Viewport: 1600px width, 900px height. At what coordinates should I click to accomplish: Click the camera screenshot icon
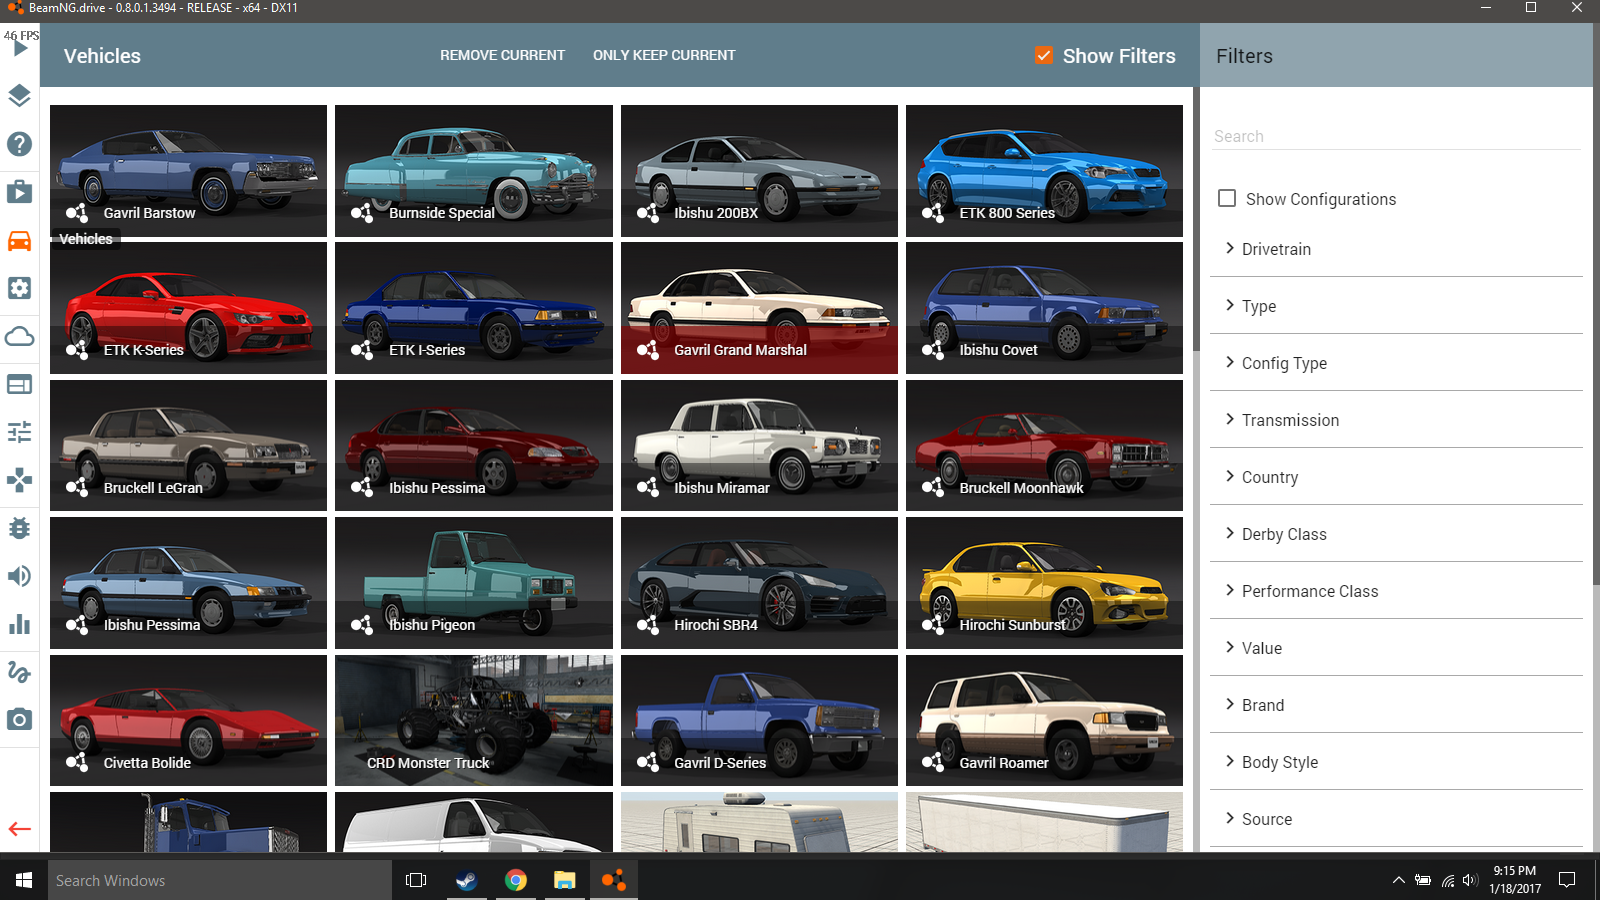20,720
